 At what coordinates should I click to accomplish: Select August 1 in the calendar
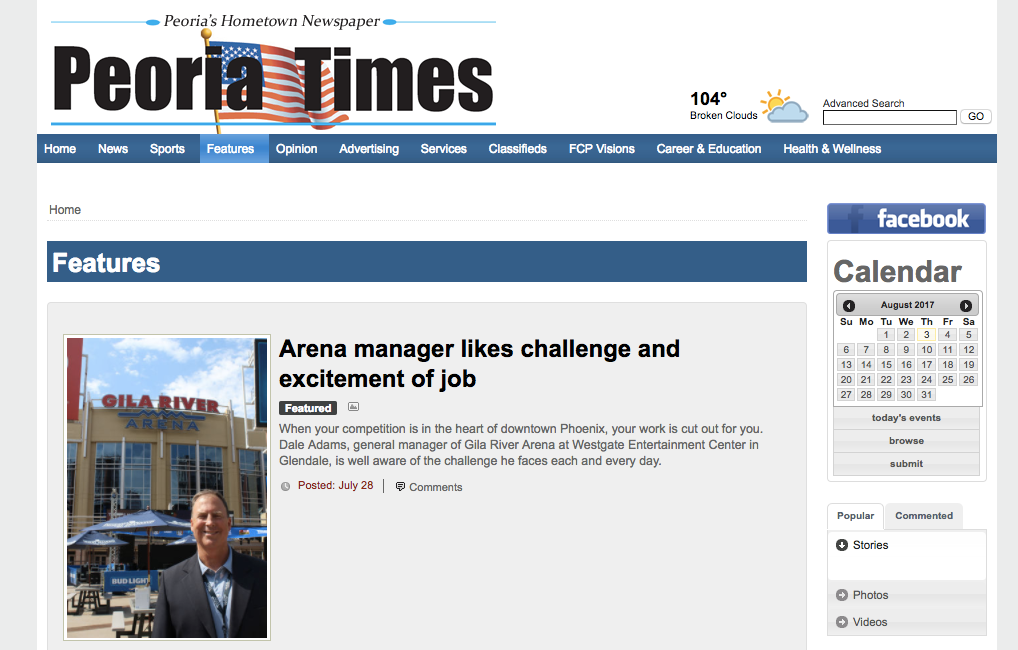(x=886, y=335)
